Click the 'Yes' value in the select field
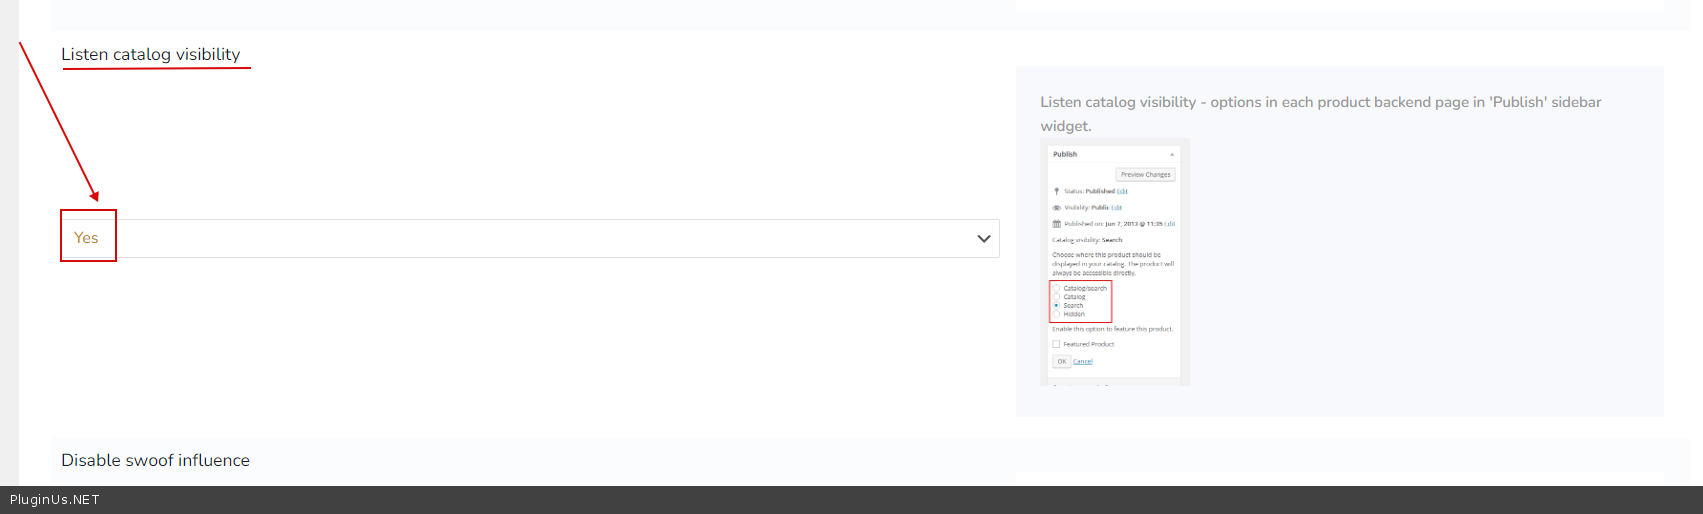 [87, 238]
